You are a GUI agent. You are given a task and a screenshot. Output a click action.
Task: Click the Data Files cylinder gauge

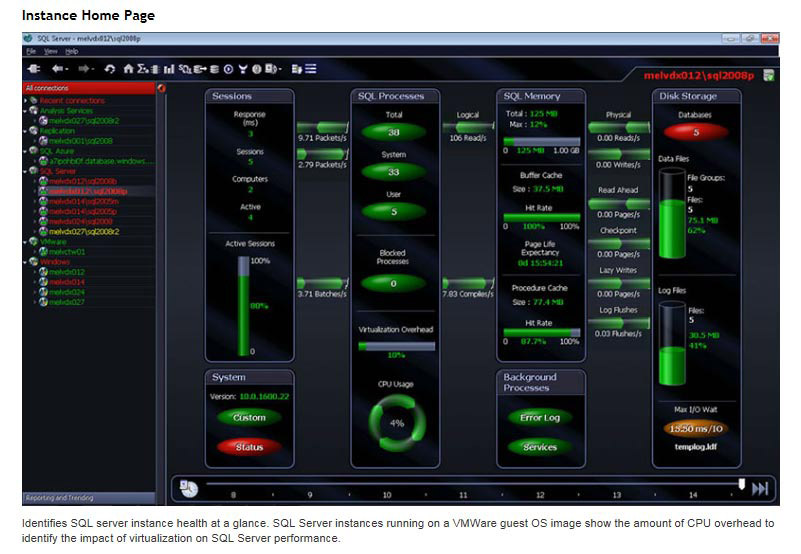coord(672,214)
